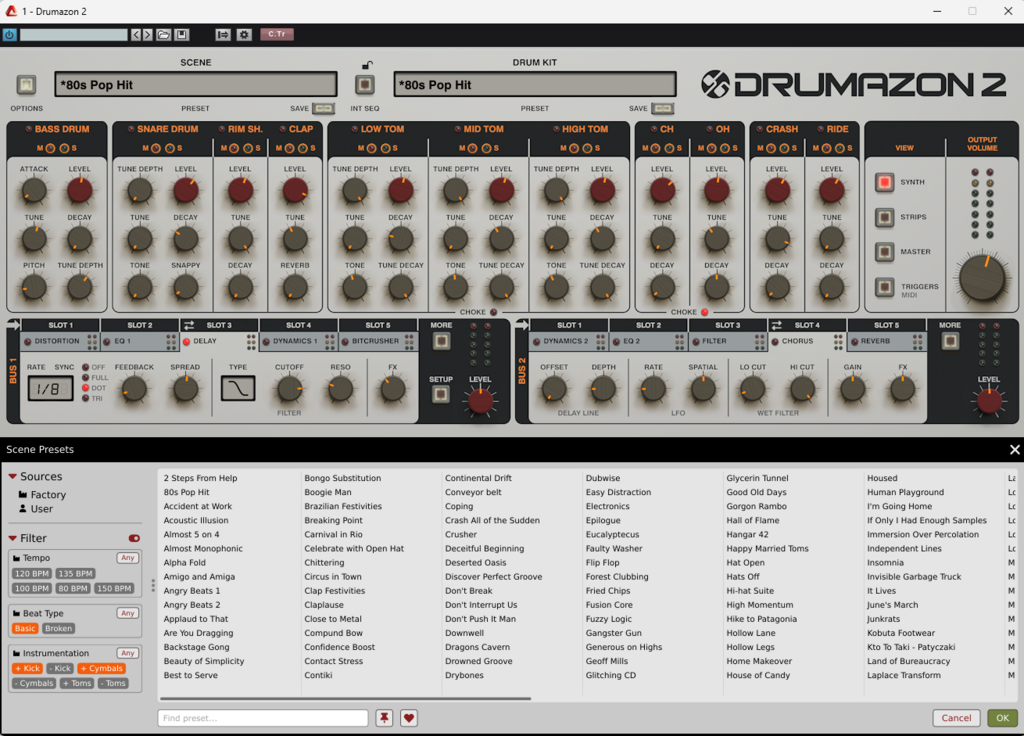Click the swap arrows icon on Bus 2 Slot 4
The height and width of the screenshot is (736, 1024).
(776, 325)
